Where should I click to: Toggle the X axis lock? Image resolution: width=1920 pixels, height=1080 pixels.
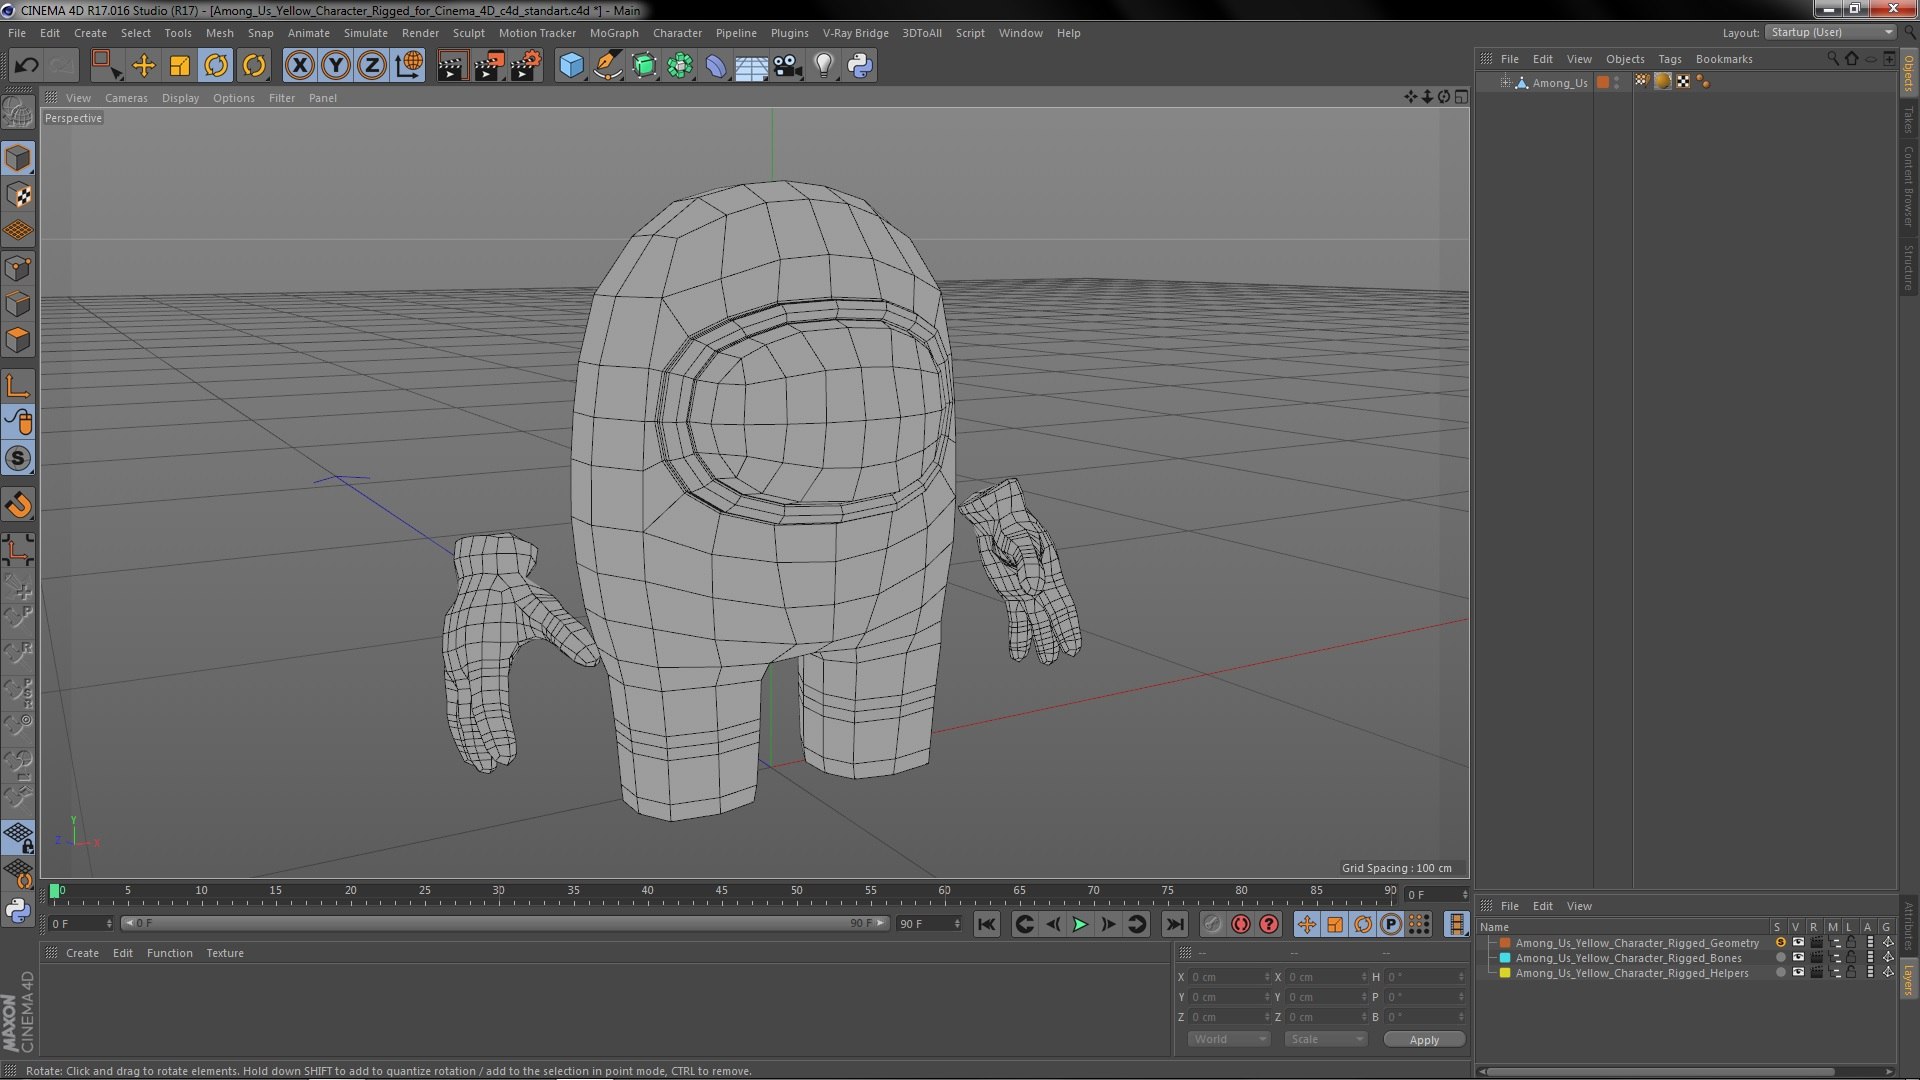299,66
